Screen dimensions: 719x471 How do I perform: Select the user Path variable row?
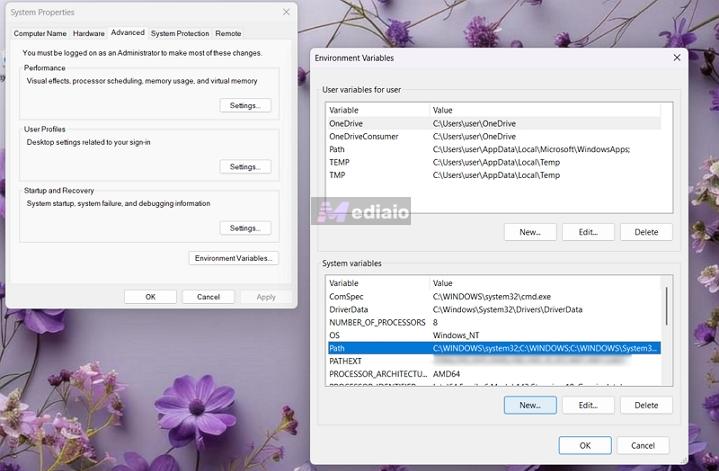click(494, 149)
